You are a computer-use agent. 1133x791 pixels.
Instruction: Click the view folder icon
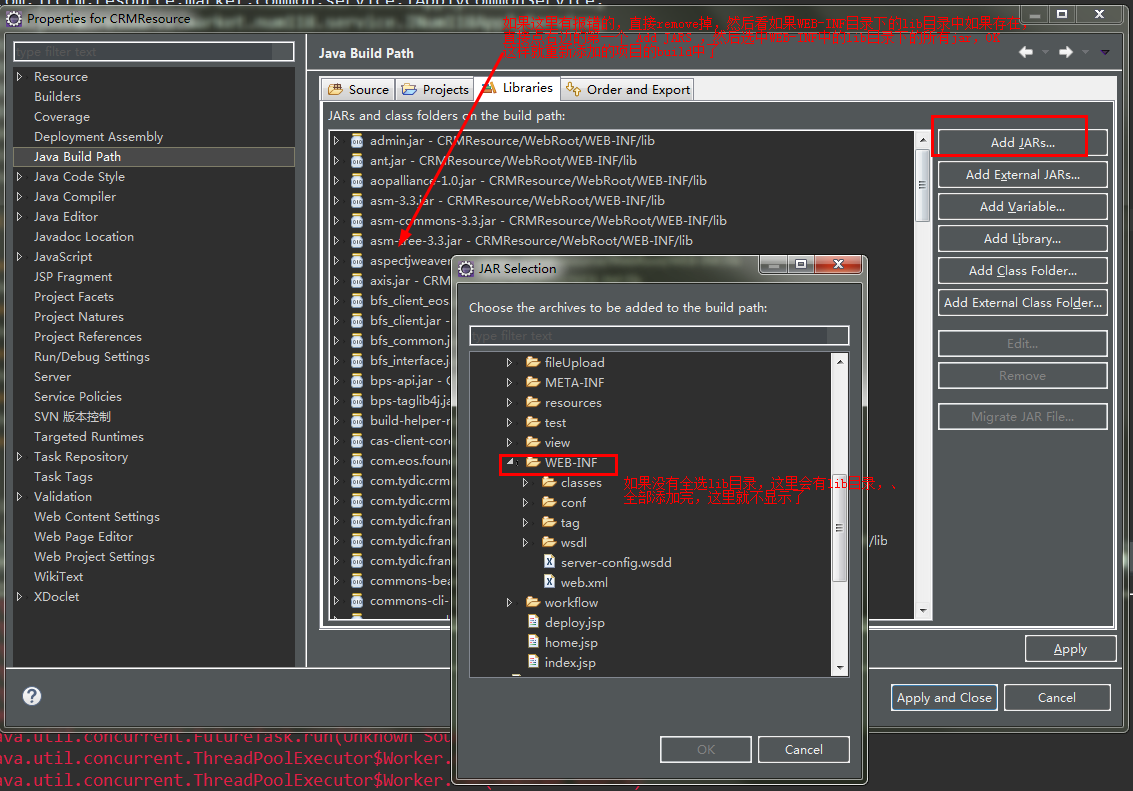pos(533,442)
